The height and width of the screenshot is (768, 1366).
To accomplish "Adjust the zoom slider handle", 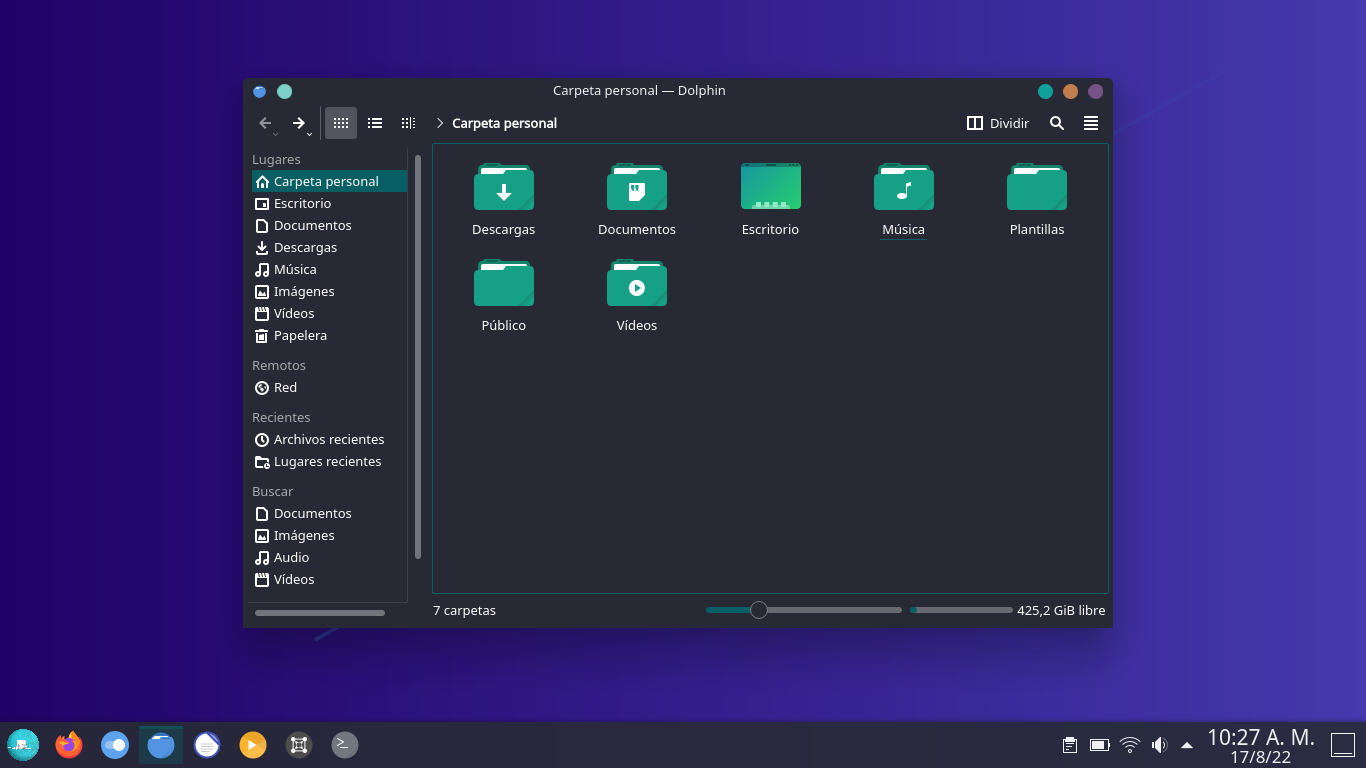I will coord(759,610).
